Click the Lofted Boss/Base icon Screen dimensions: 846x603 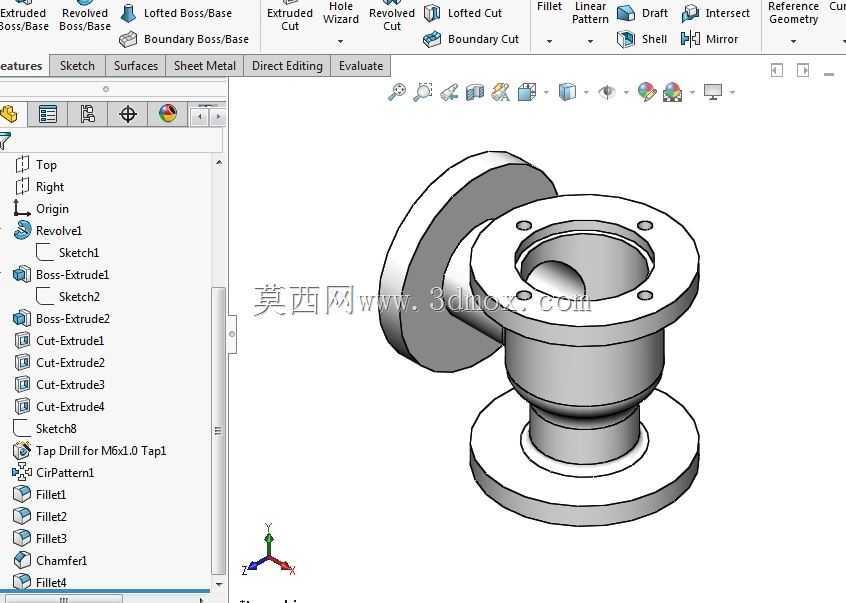pyautogui.click(x=128, y=13)
